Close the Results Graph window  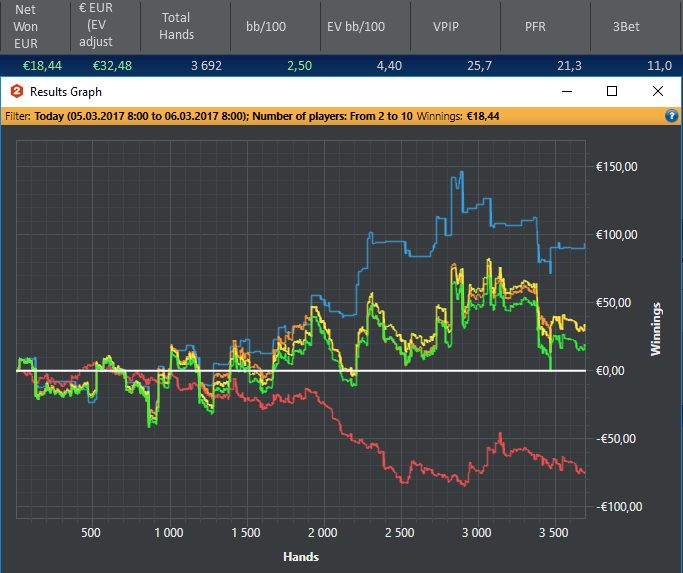click(658, 91)
